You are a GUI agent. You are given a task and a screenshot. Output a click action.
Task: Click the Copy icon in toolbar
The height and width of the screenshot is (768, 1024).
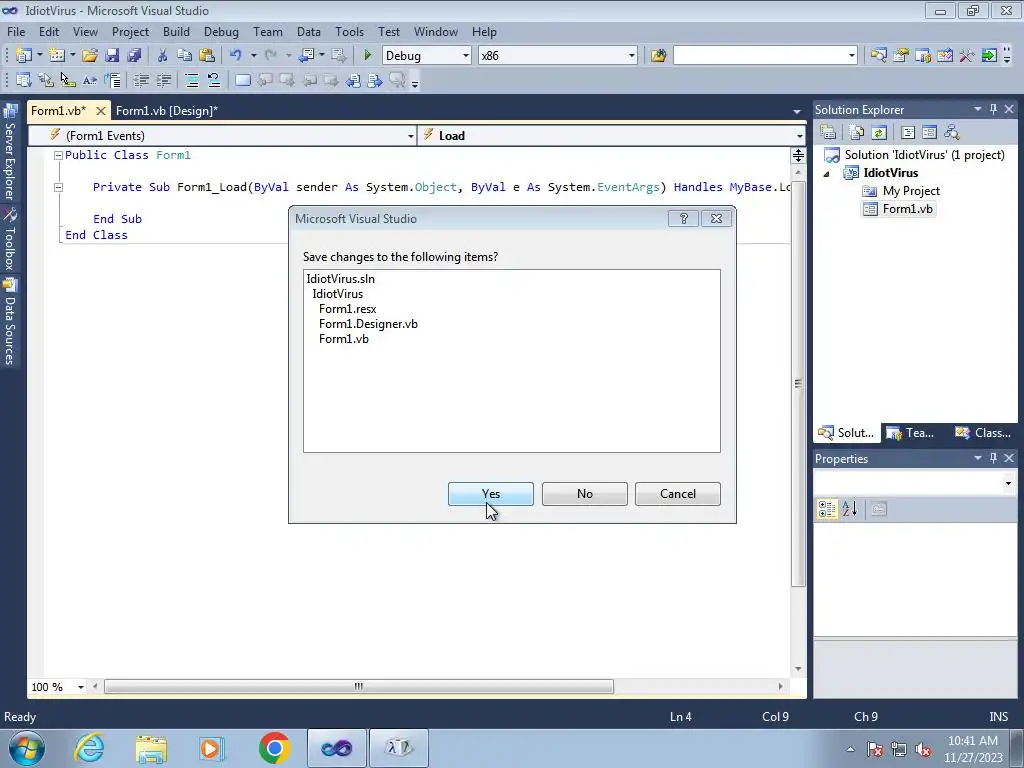pyautogui.click(x=184, y=56)
